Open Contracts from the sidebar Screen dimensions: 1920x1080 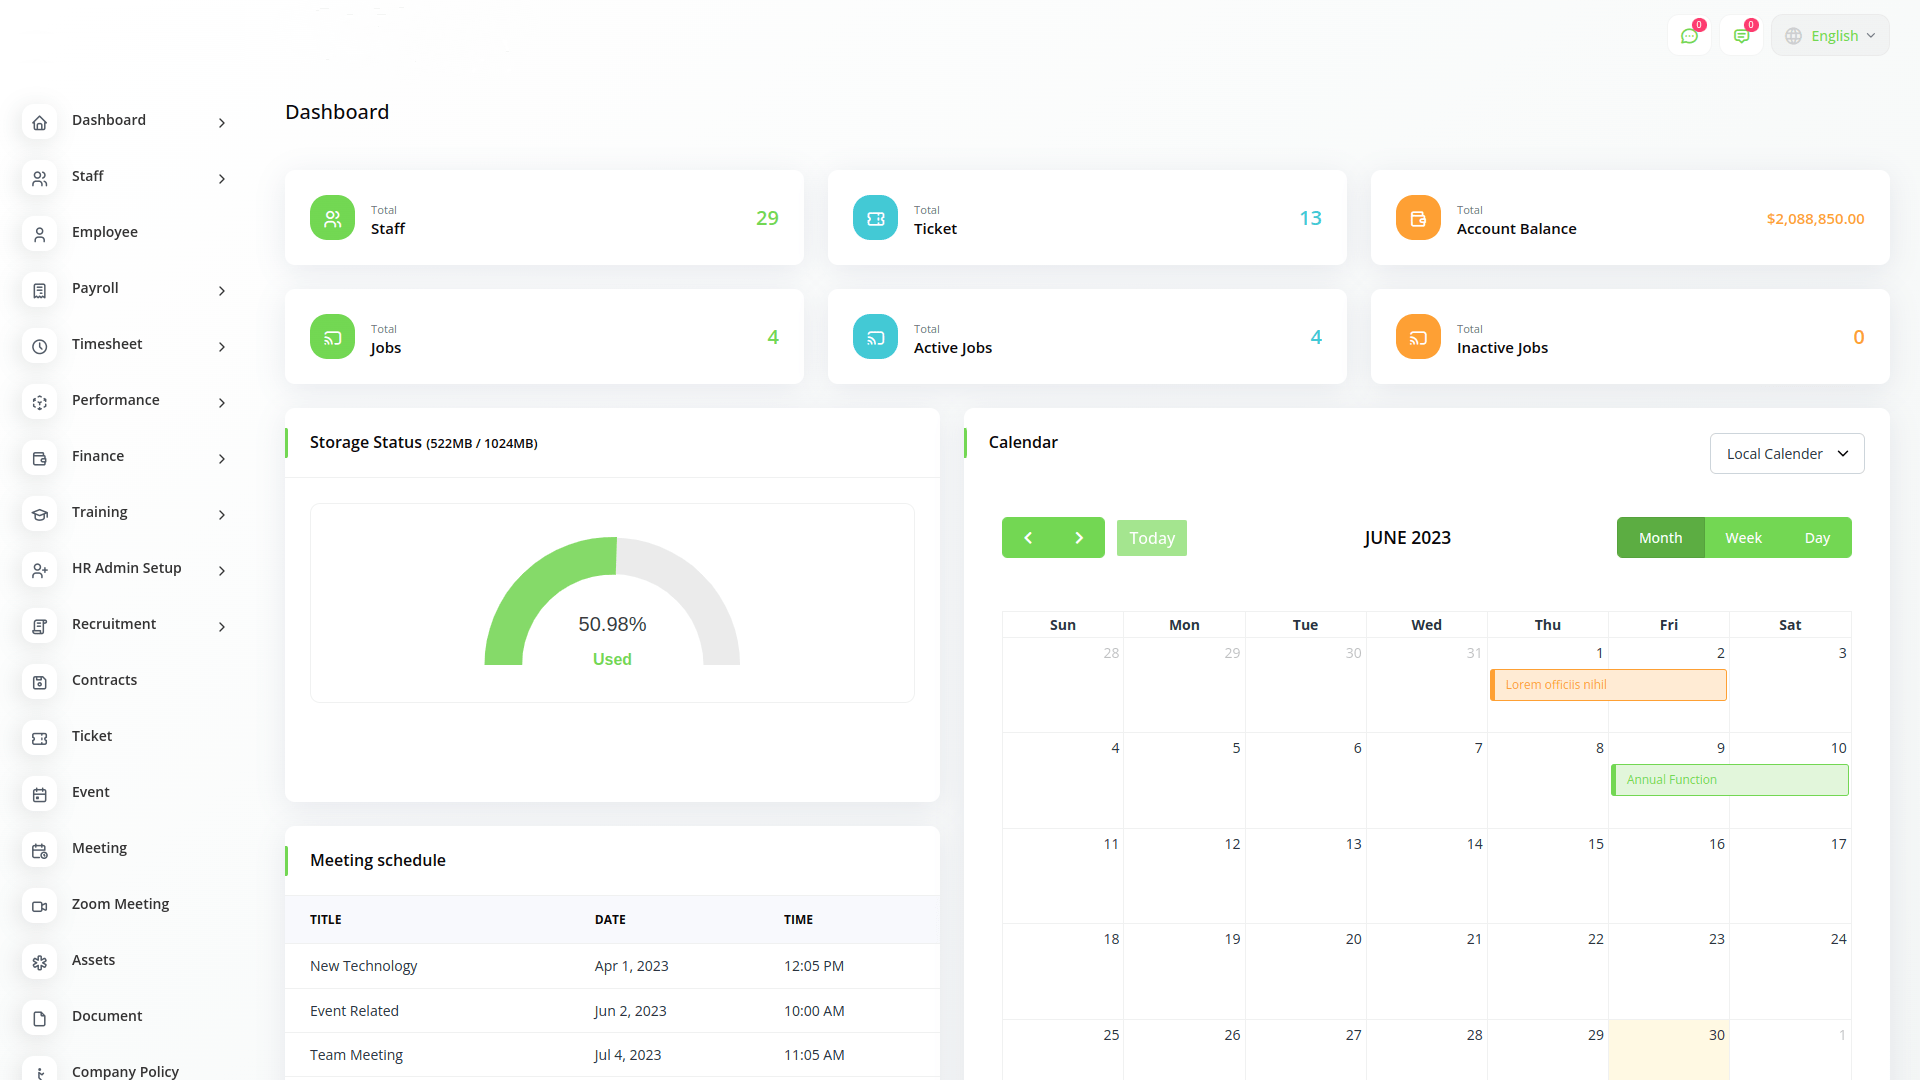tap(104, 680)
